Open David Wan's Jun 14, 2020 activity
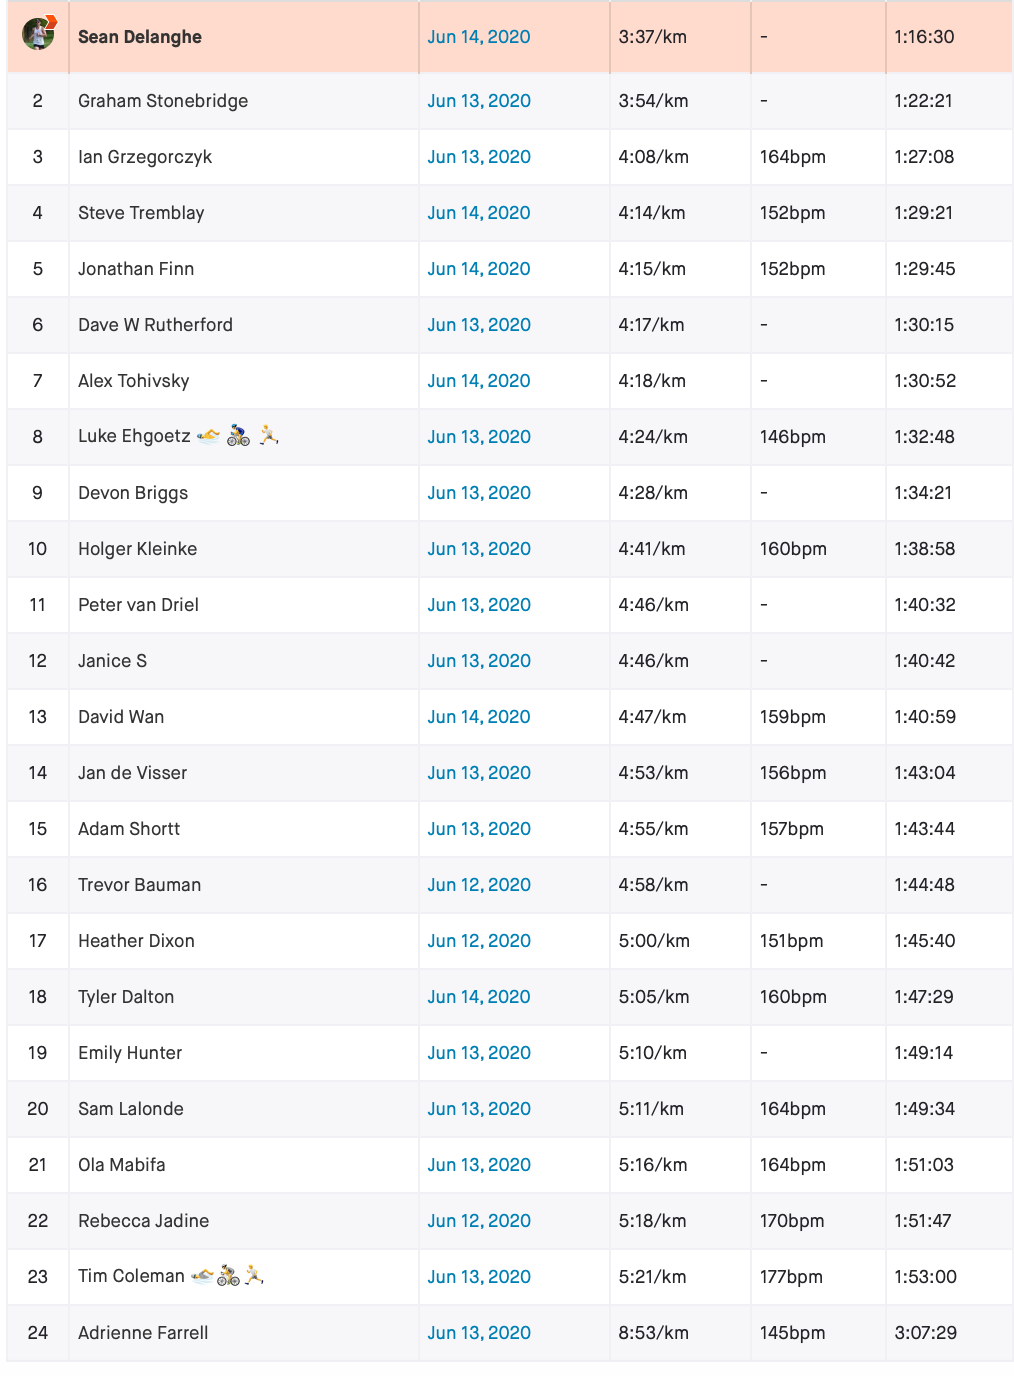 click(x=479, y=717)
